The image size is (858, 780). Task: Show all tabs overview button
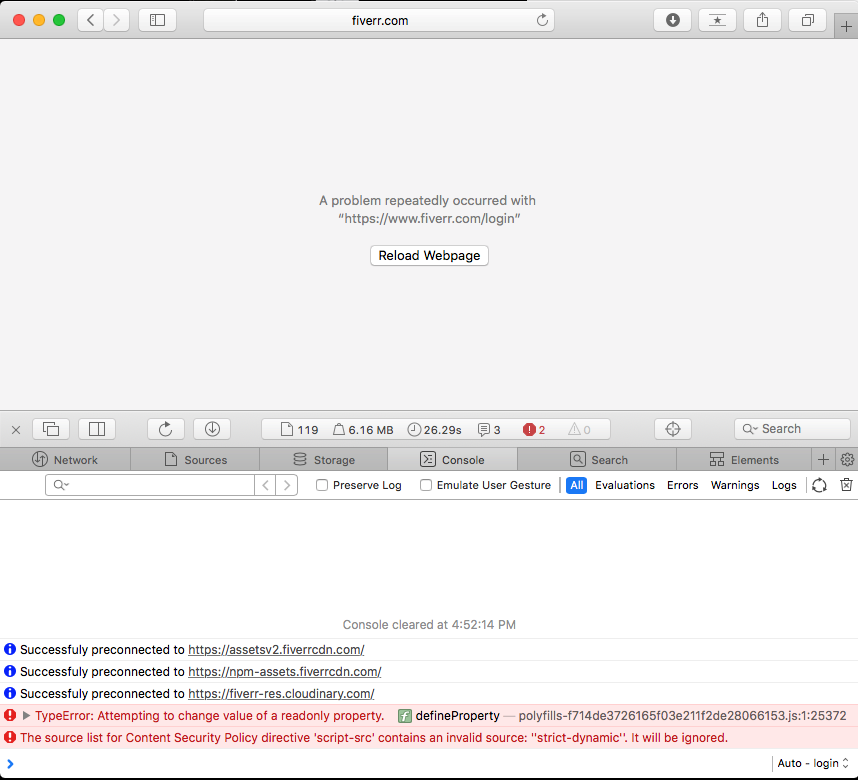(x=807, y=21)
